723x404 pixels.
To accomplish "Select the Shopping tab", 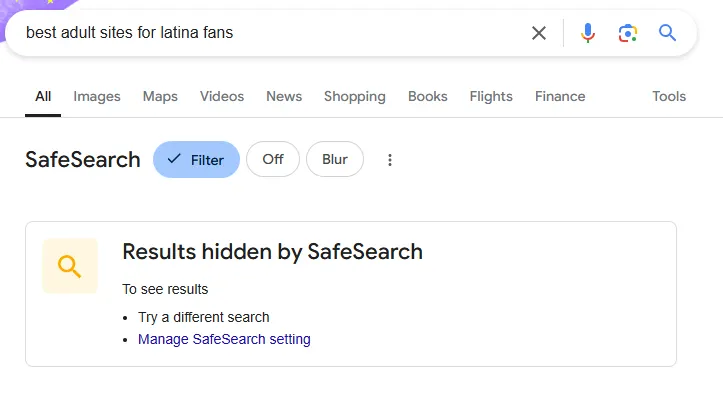I will (354, 97).
